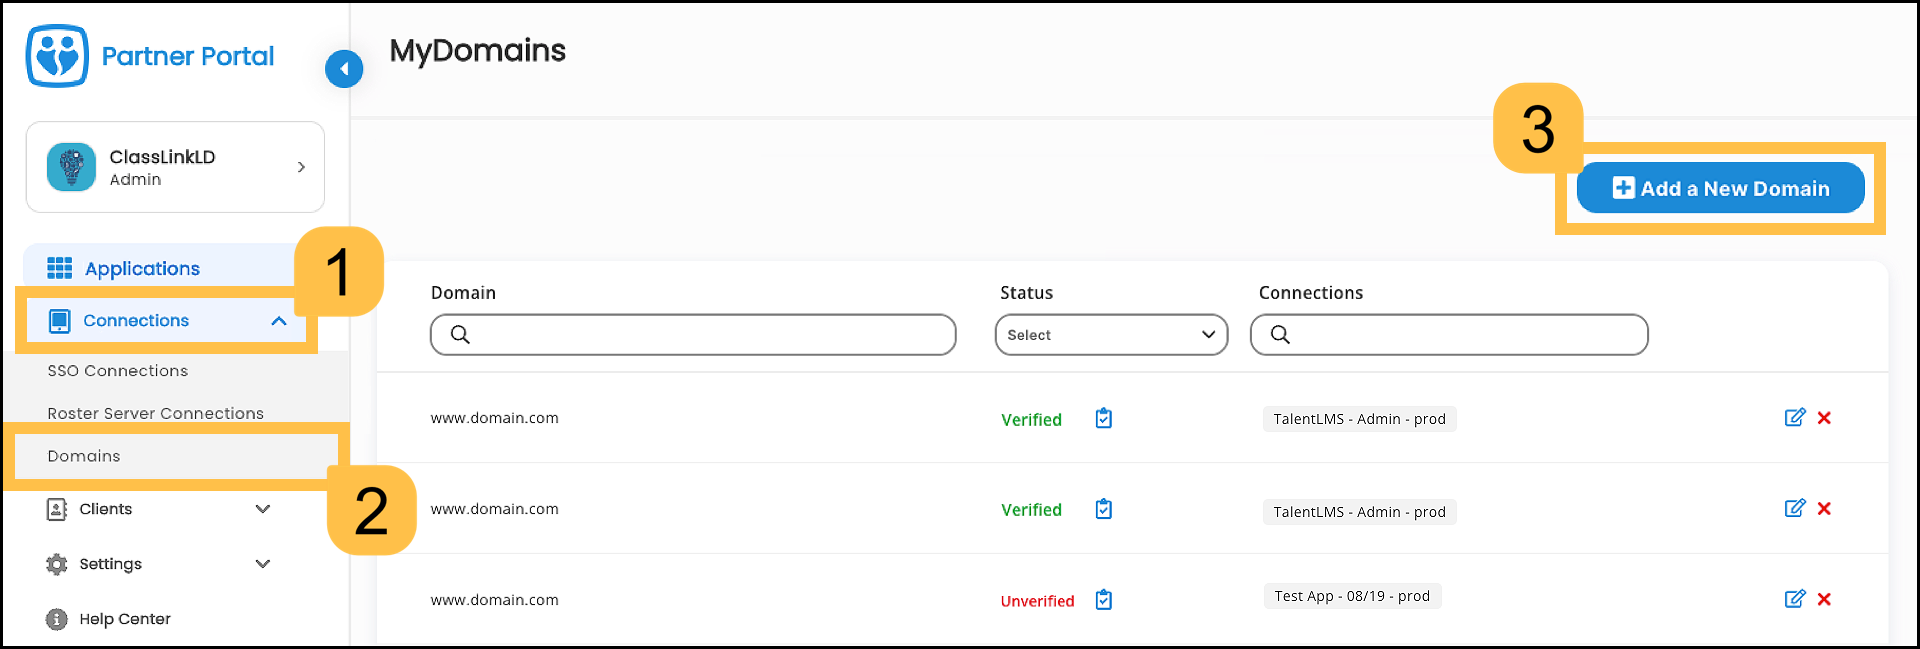Open the ClassLinkLD Admin profile
Image resolution: width=1920 pixels, height=649 pixels.
(175, 167)
